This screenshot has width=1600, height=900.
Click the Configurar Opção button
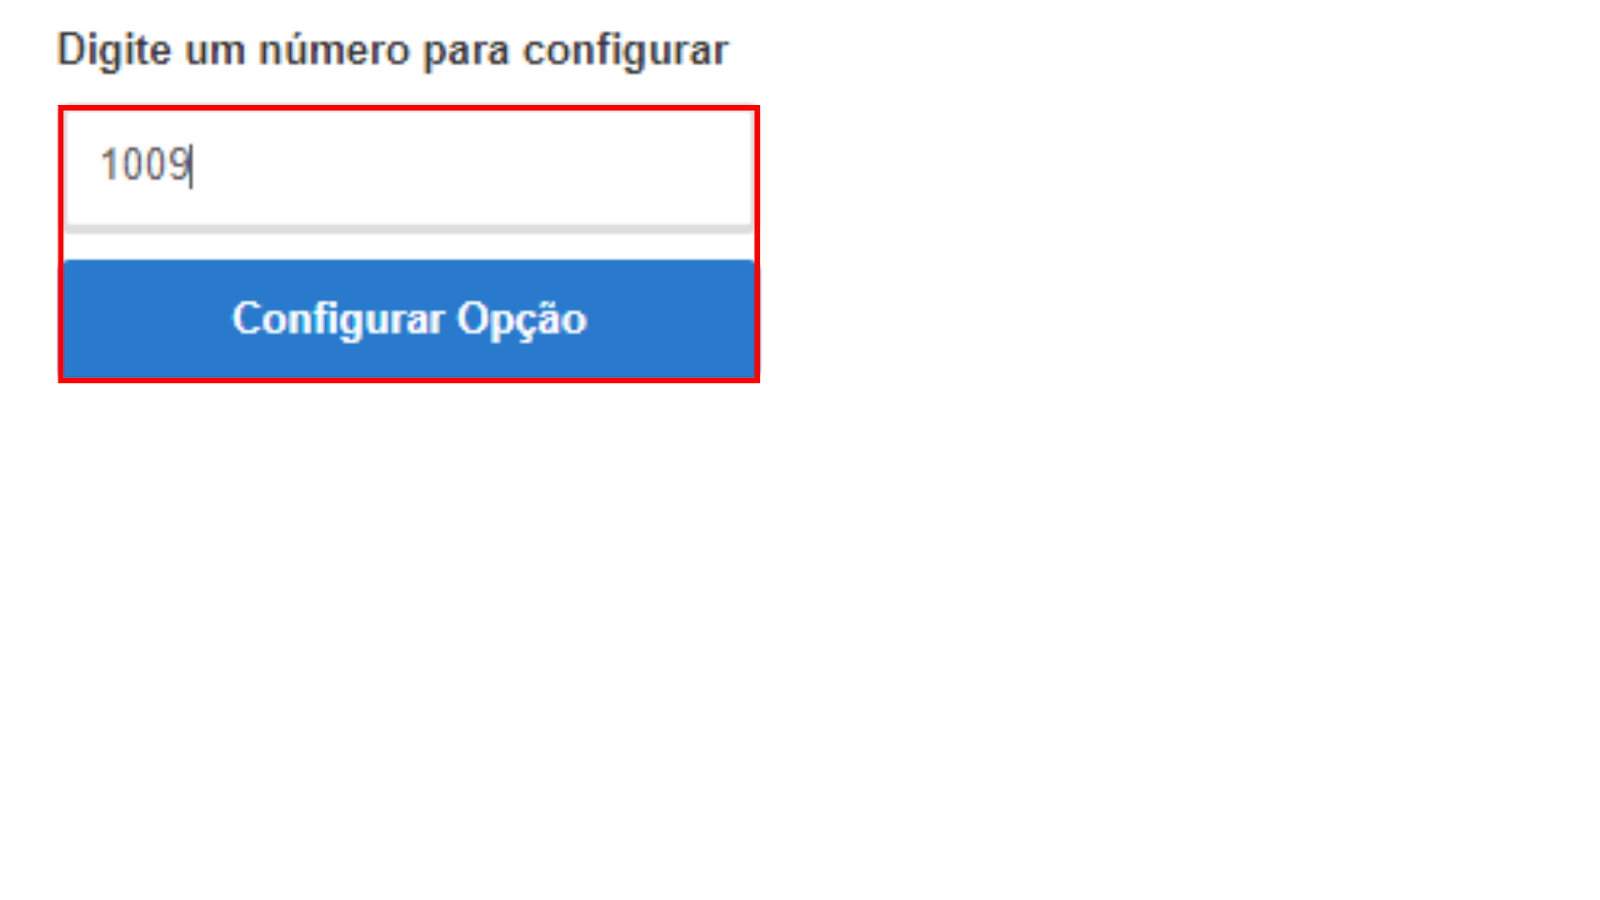point(408,319)
